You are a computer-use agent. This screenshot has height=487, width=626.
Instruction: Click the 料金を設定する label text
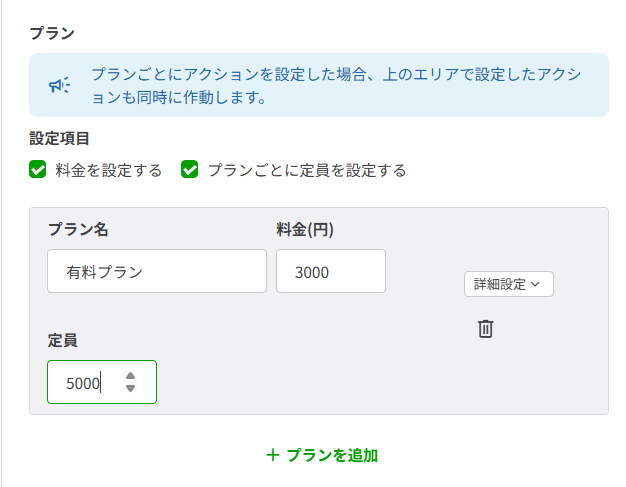coord(109,170)
